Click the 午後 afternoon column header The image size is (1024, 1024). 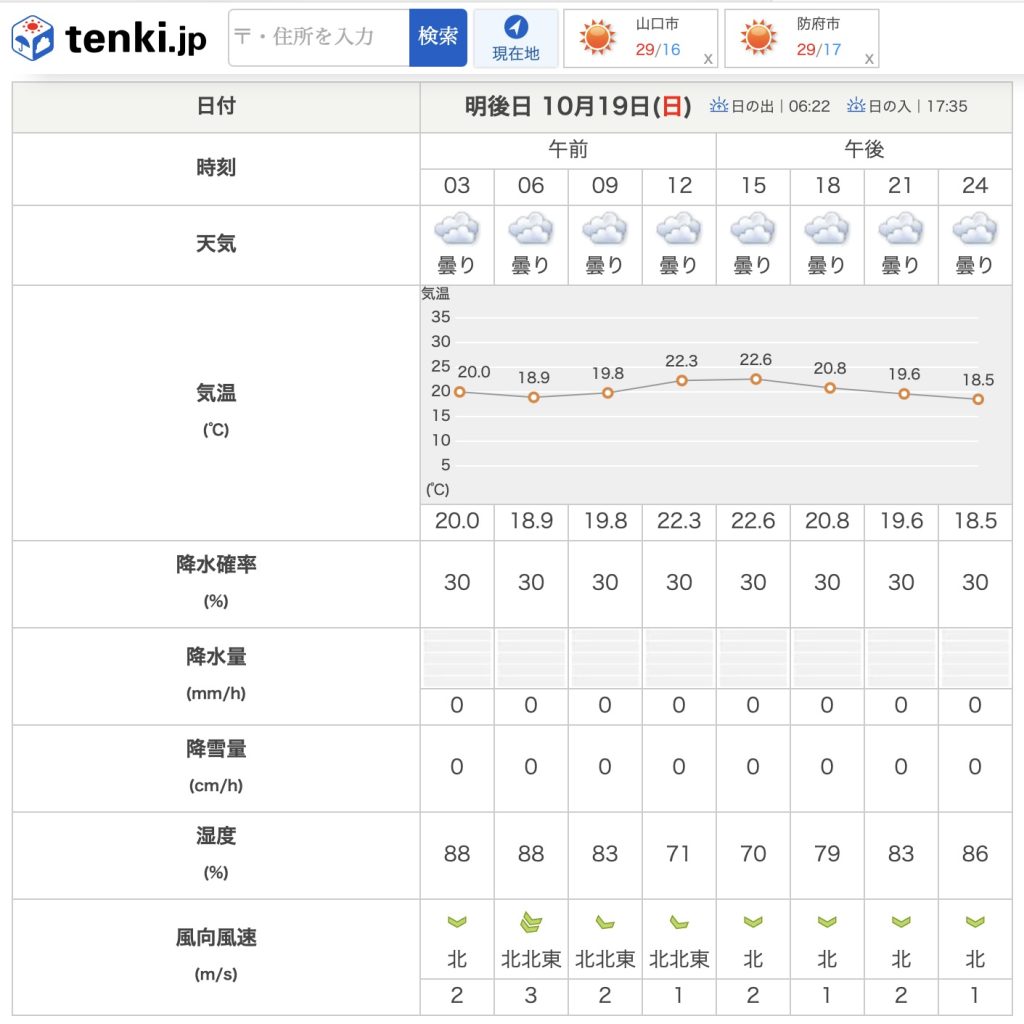(x=864, y=150)
